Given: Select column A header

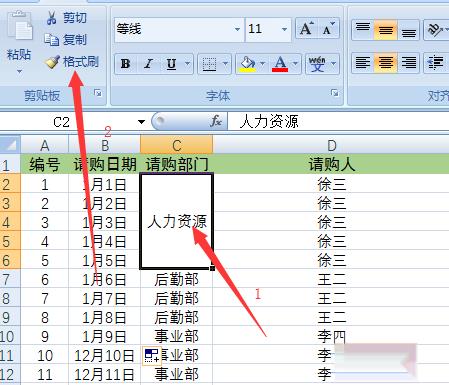Looking at the screenshot, I should (x=45, y=145).
